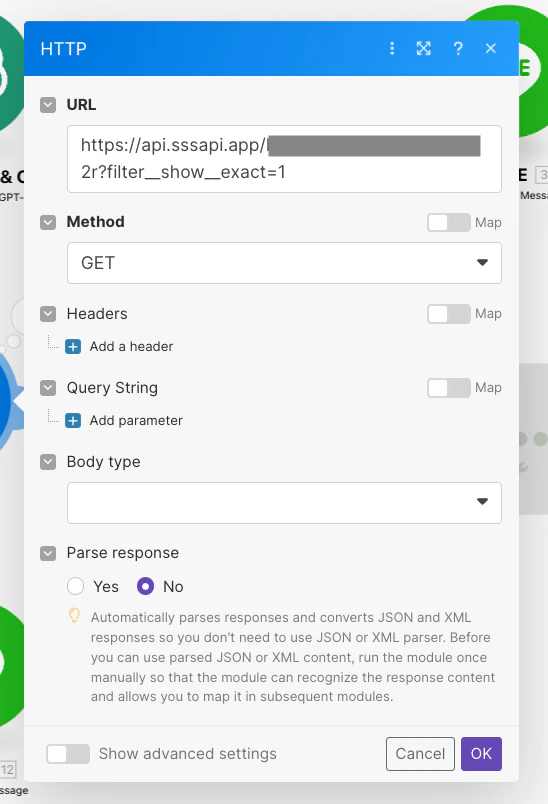Enable the Map toggle for Headers
This screenshot has height=804, width=548.
point(449,314)
